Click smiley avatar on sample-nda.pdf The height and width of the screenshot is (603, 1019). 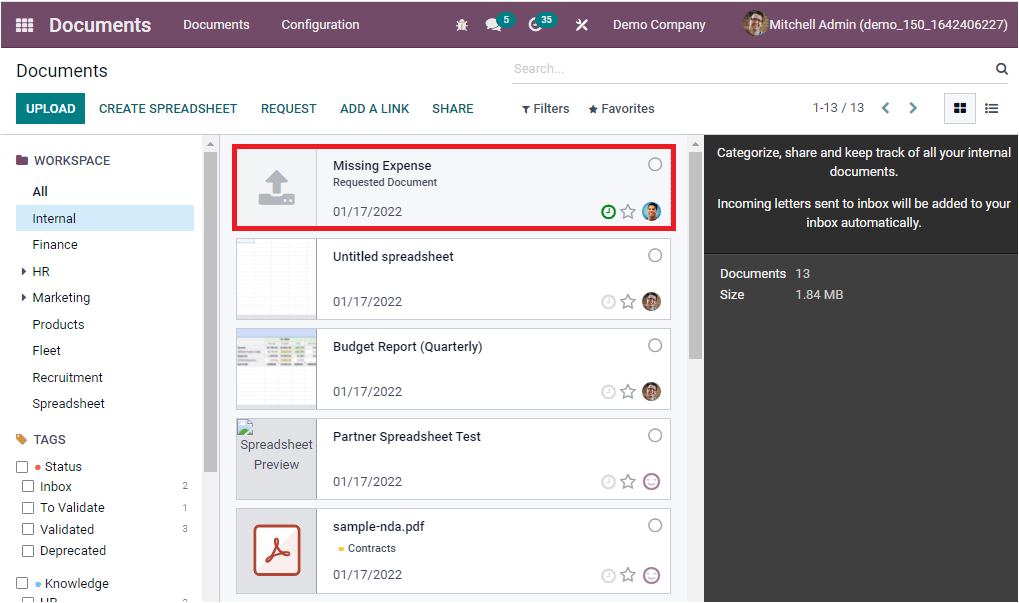[x=651, y=575]
